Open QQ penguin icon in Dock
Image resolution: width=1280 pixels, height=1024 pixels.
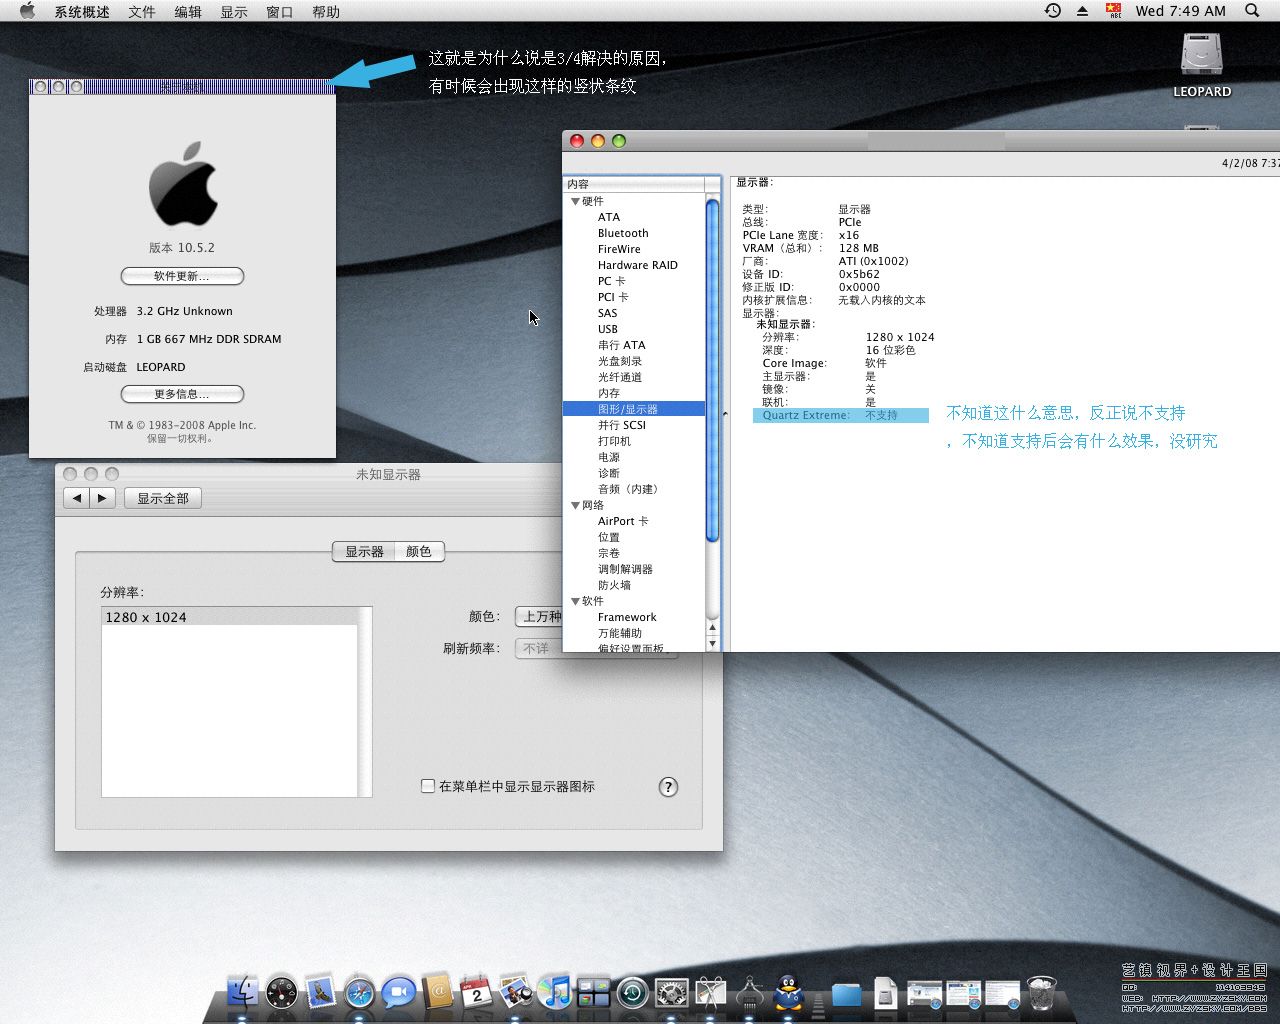[789, 992]
